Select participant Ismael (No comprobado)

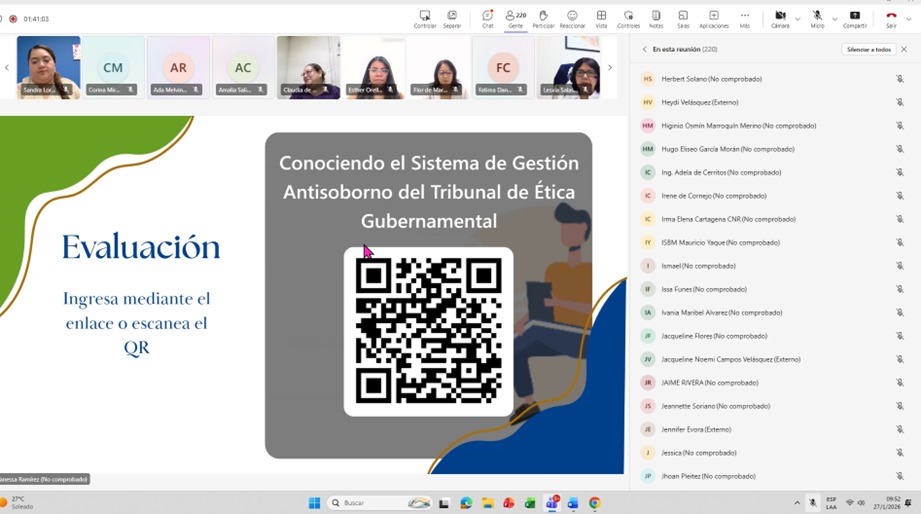[774, 266]
